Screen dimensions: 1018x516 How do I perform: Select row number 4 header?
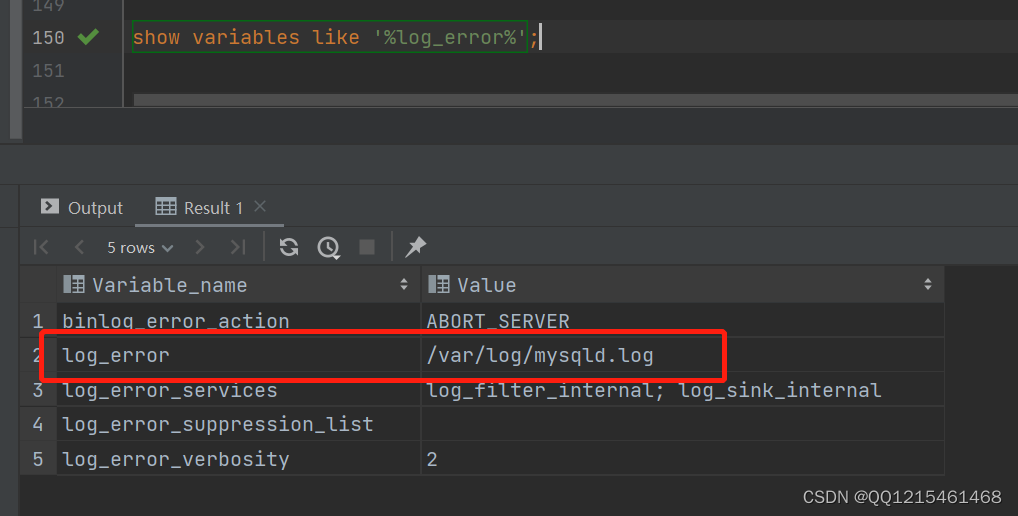[x=38, y=424]
